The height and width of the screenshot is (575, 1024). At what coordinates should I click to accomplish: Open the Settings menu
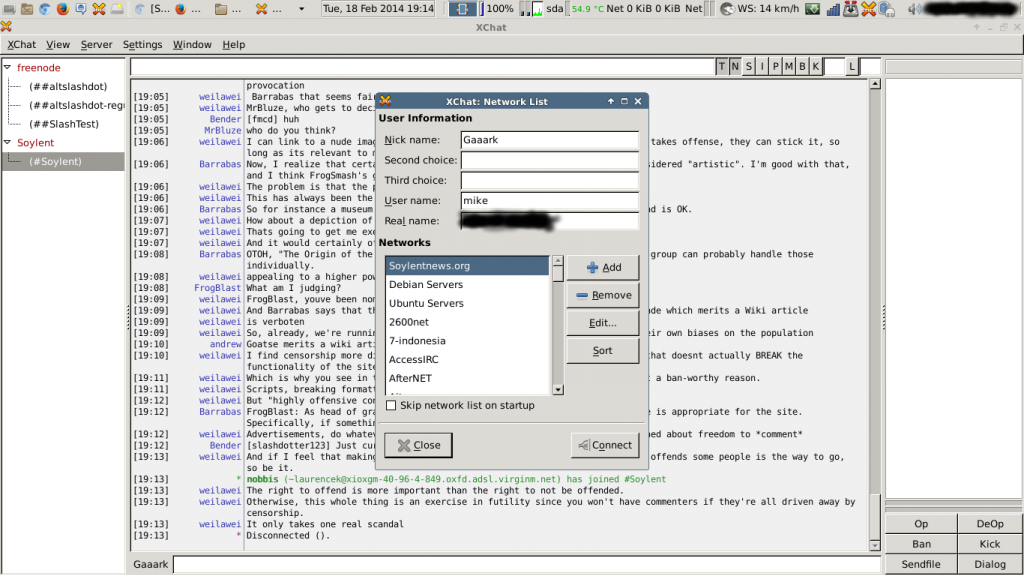[x=142, y=45]
